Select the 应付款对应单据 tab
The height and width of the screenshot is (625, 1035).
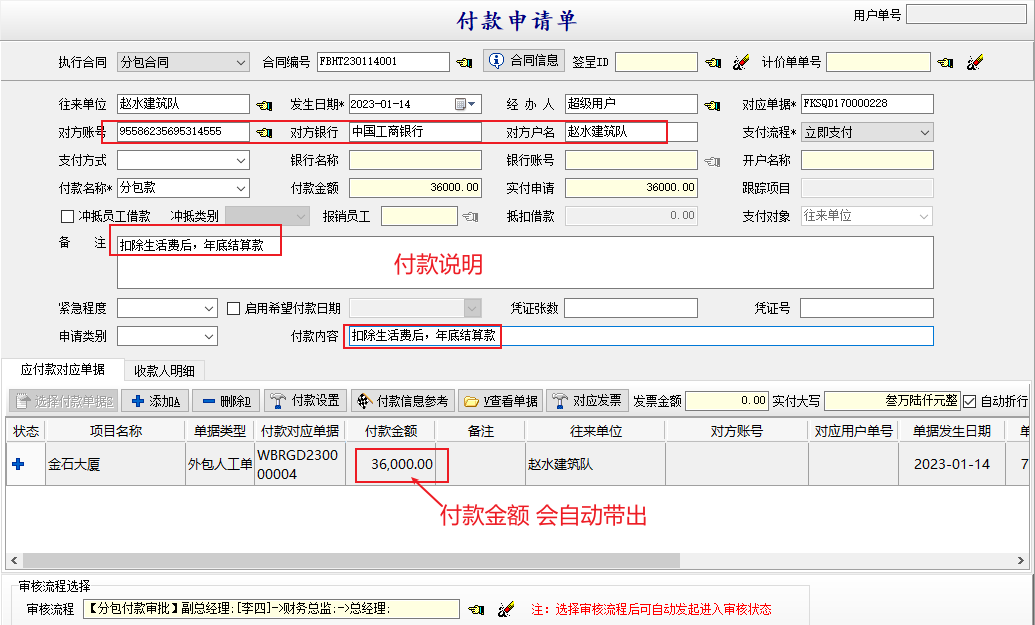pyautogui.click(x=62, y=370)
